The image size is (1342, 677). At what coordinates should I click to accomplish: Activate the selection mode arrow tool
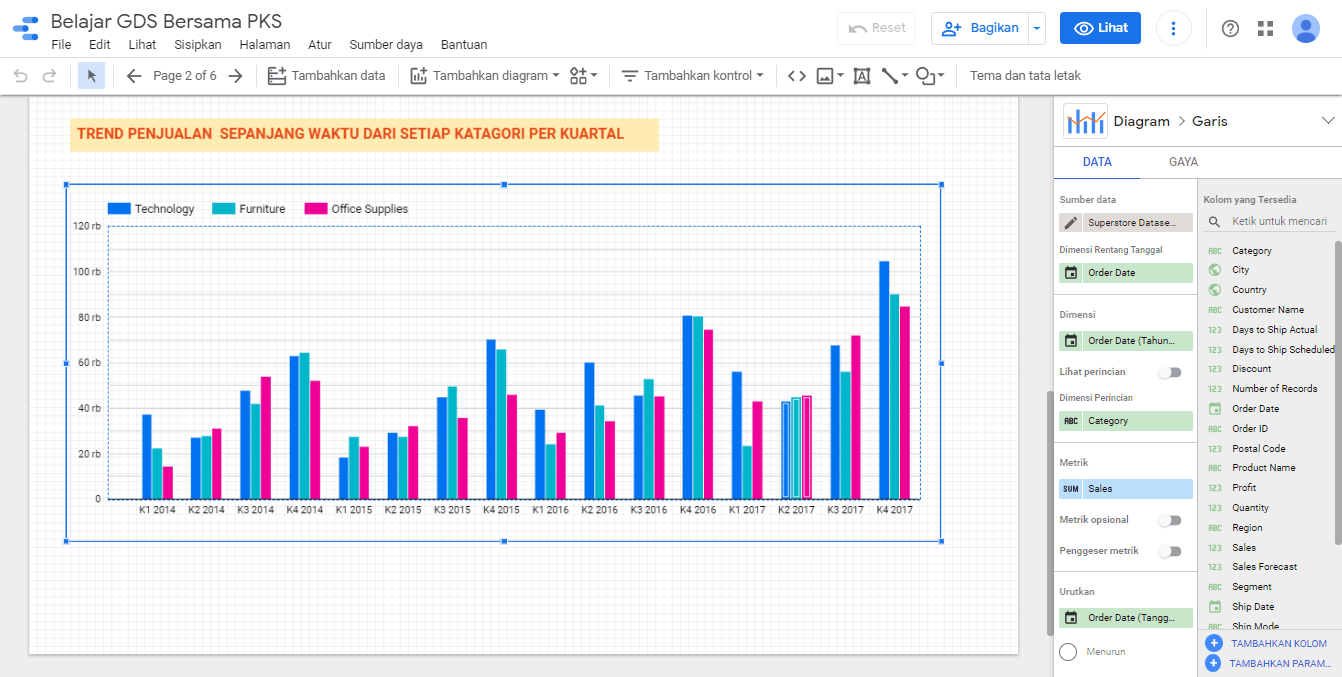[91, 76]
